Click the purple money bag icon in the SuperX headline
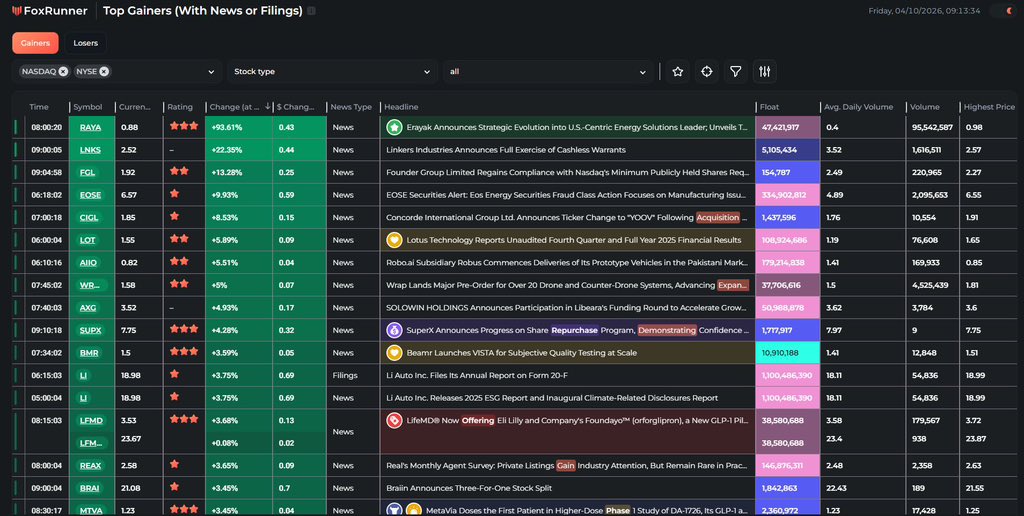This screenshot has height=516, width=1024. tap(394, 331)
